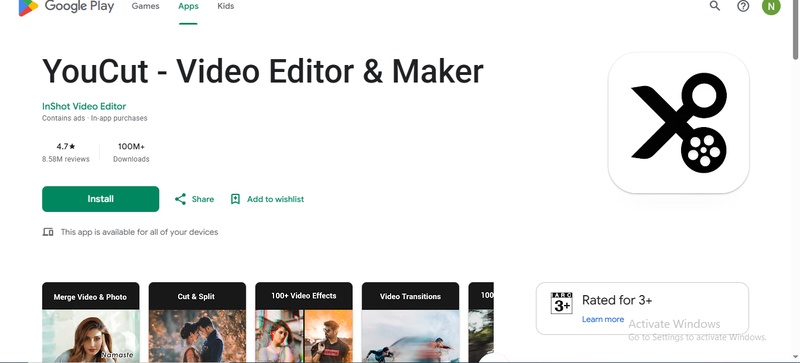Image resolution: width=800 pixels, height=363 pixels.
Task: Open the search magnifier icon
Action: pos(715,6)
